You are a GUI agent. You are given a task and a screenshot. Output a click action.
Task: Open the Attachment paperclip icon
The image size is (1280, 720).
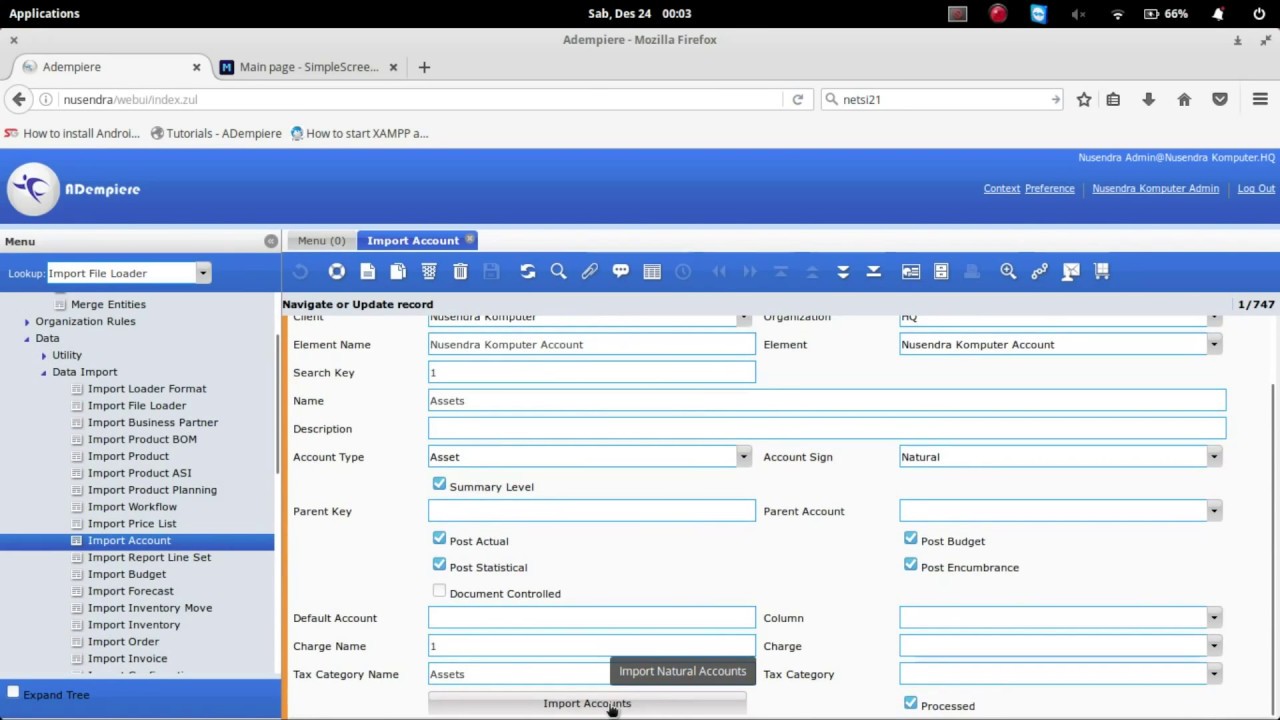point(590,271)
